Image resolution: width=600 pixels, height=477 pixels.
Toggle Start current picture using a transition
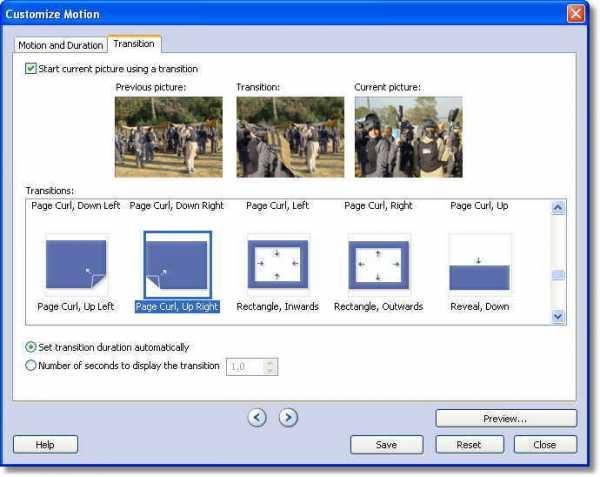coord(30,69)
